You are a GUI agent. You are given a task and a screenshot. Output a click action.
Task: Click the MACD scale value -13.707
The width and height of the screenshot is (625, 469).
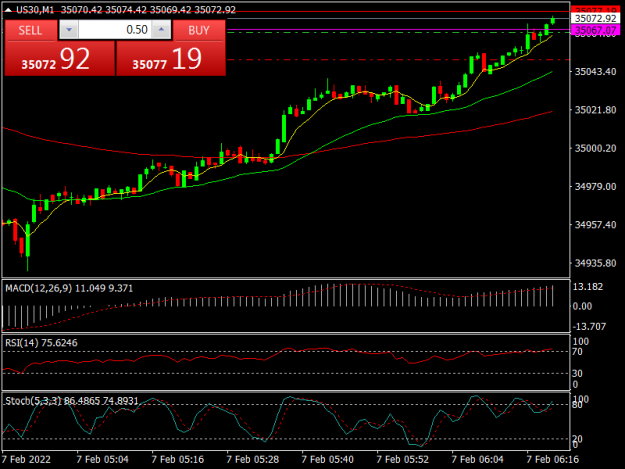(589, 327)
